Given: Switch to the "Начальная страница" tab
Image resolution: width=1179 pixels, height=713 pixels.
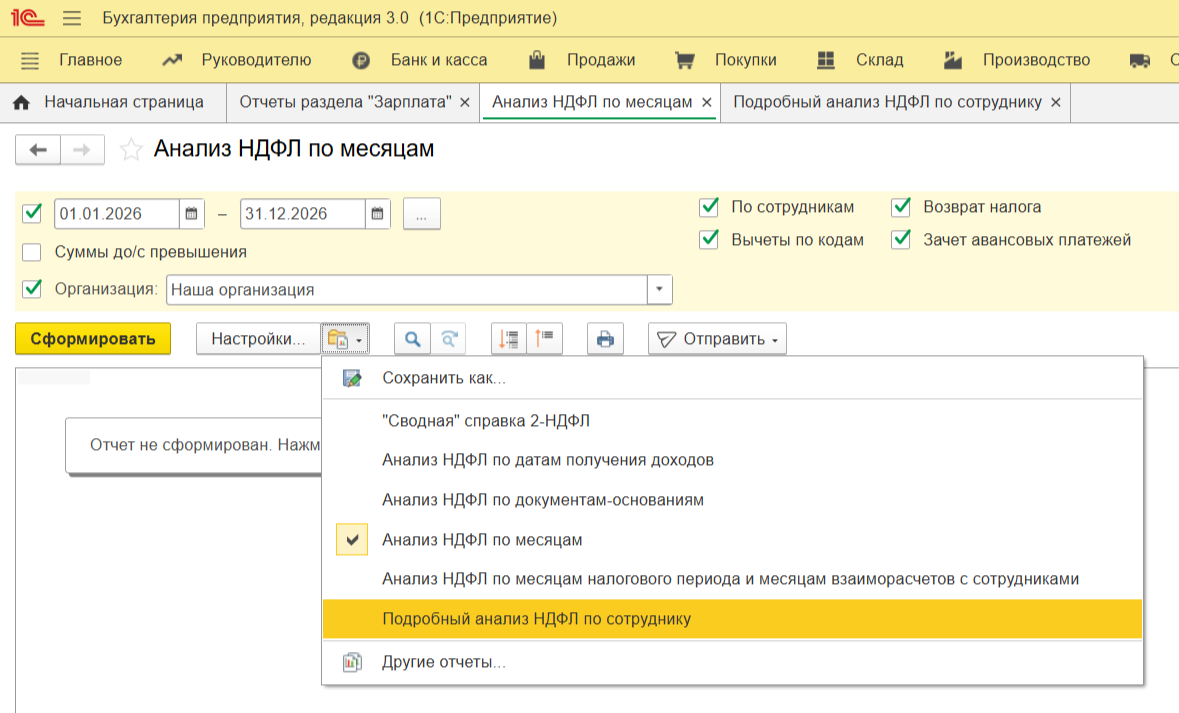Looking at the screenshot, I should (112, 102).
